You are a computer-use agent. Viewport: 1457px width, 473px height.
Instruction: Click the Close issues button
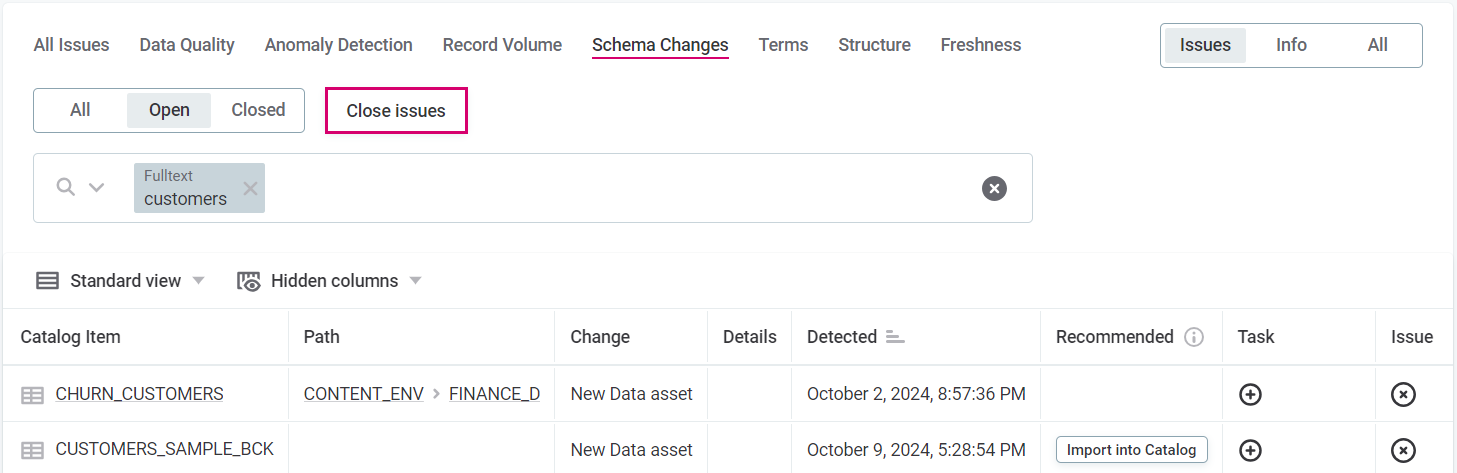[396, 111]
